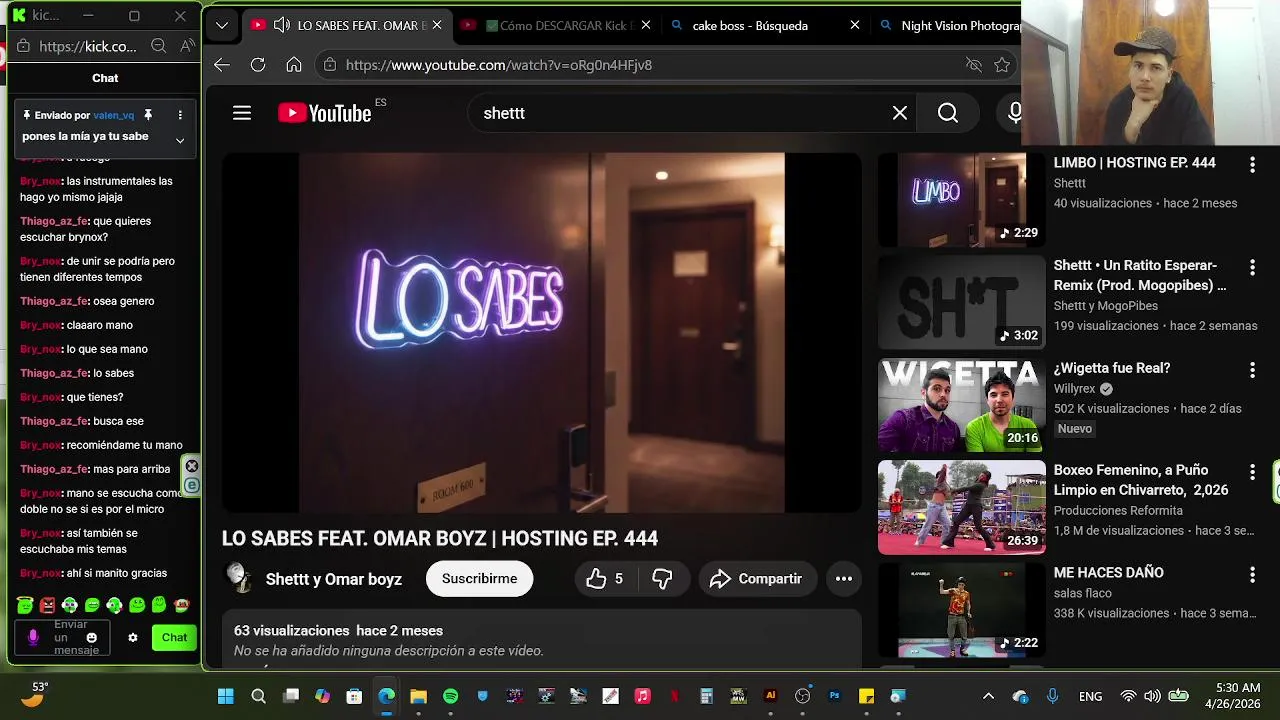Viewport: 1280px width, 720px height.
Task: Open Shettt y Omar boyz channel
Action: click(334, 579)
